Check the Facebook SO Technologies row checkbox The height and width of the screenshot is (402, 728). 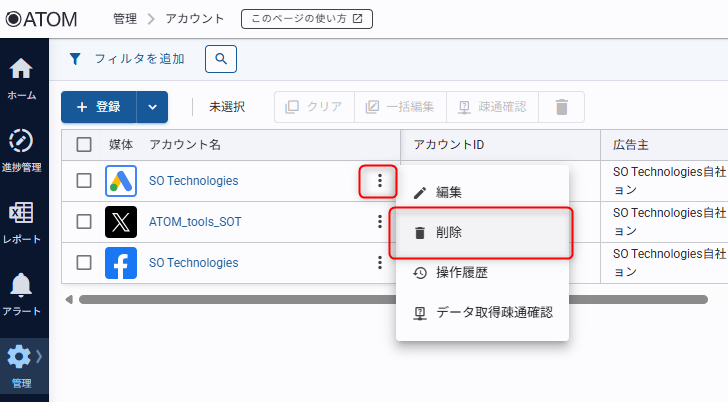click(x=84, y=263)
